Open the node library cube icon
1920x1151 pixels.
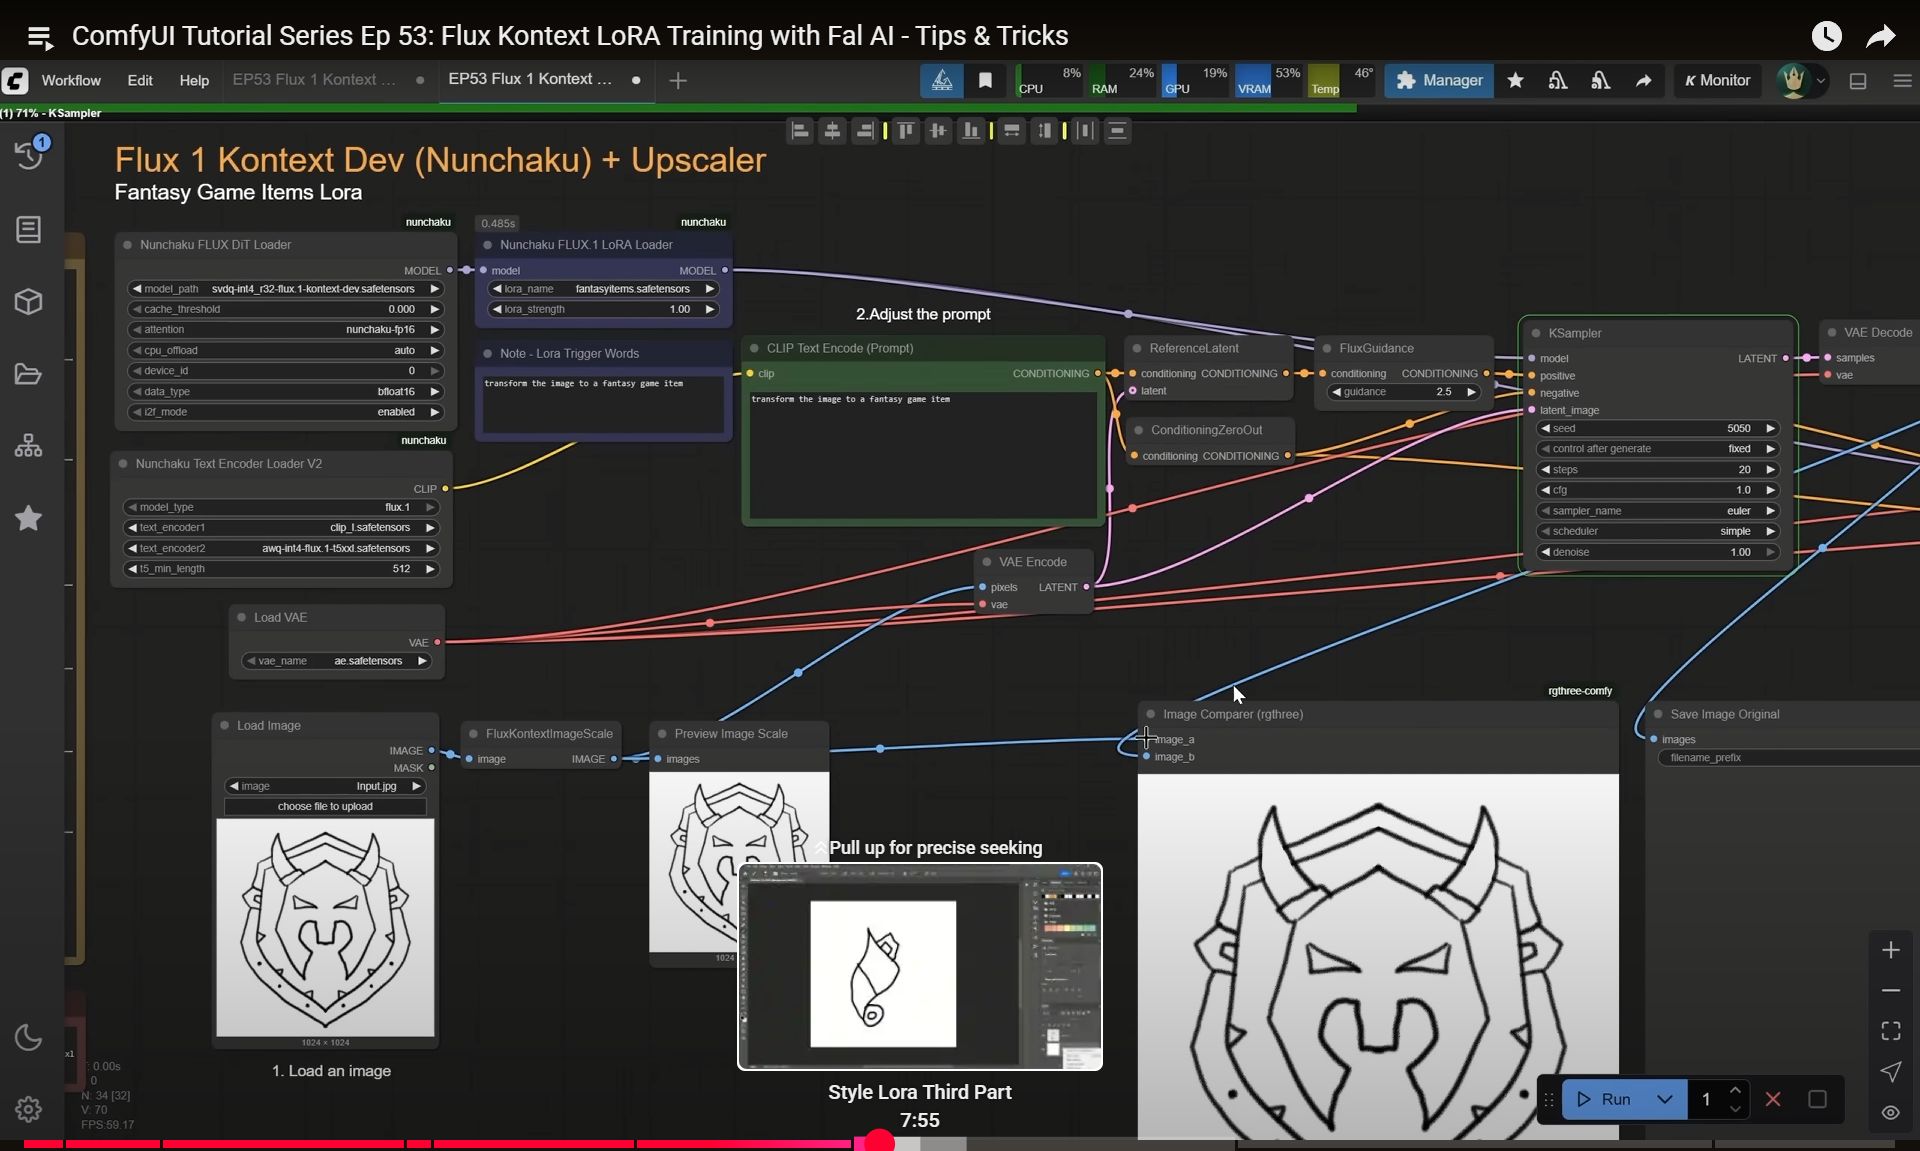click(x=28, y=301)
